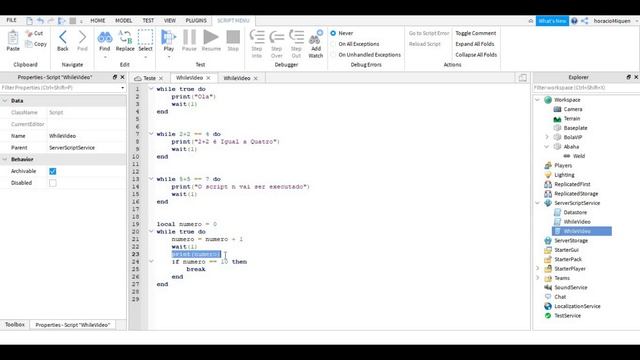Screen dimensions: 640x360
Task: Click the Filter Properties search field
Action: [x=63, y=88]
